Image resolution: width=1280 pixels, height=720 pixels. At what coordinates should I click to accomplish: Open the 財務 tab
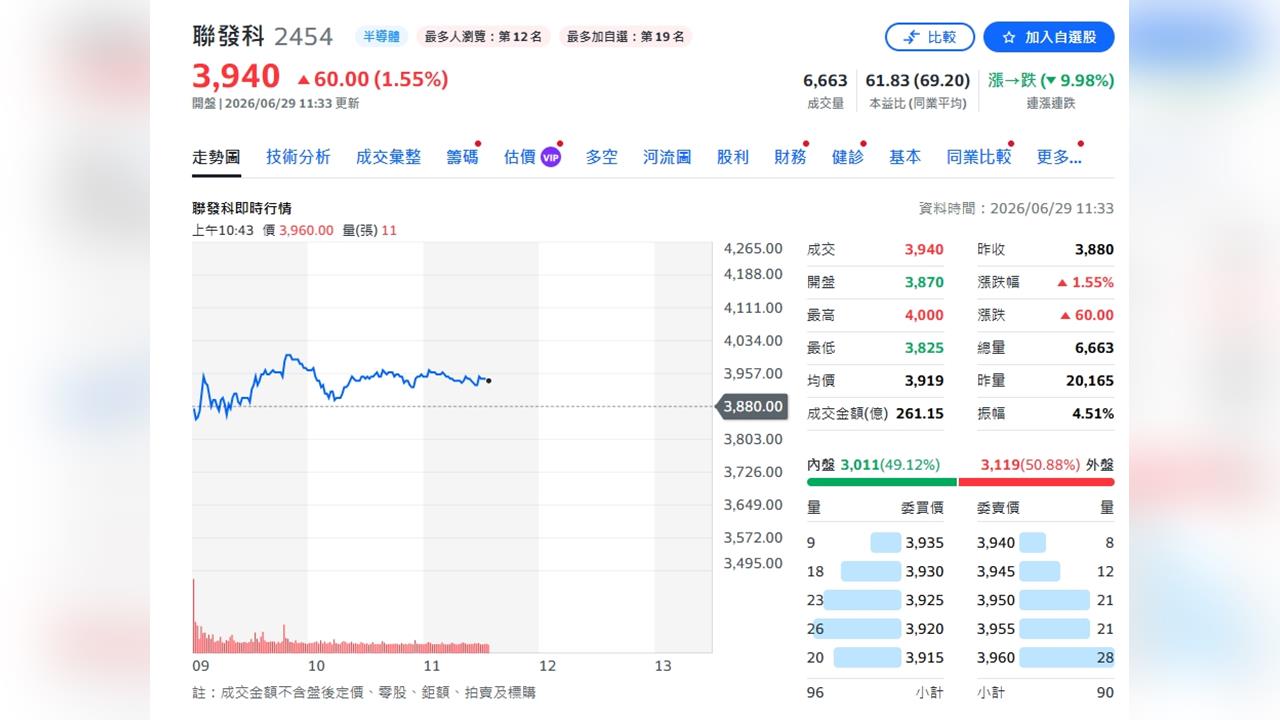pyautogui.click(x=790, y=157)
